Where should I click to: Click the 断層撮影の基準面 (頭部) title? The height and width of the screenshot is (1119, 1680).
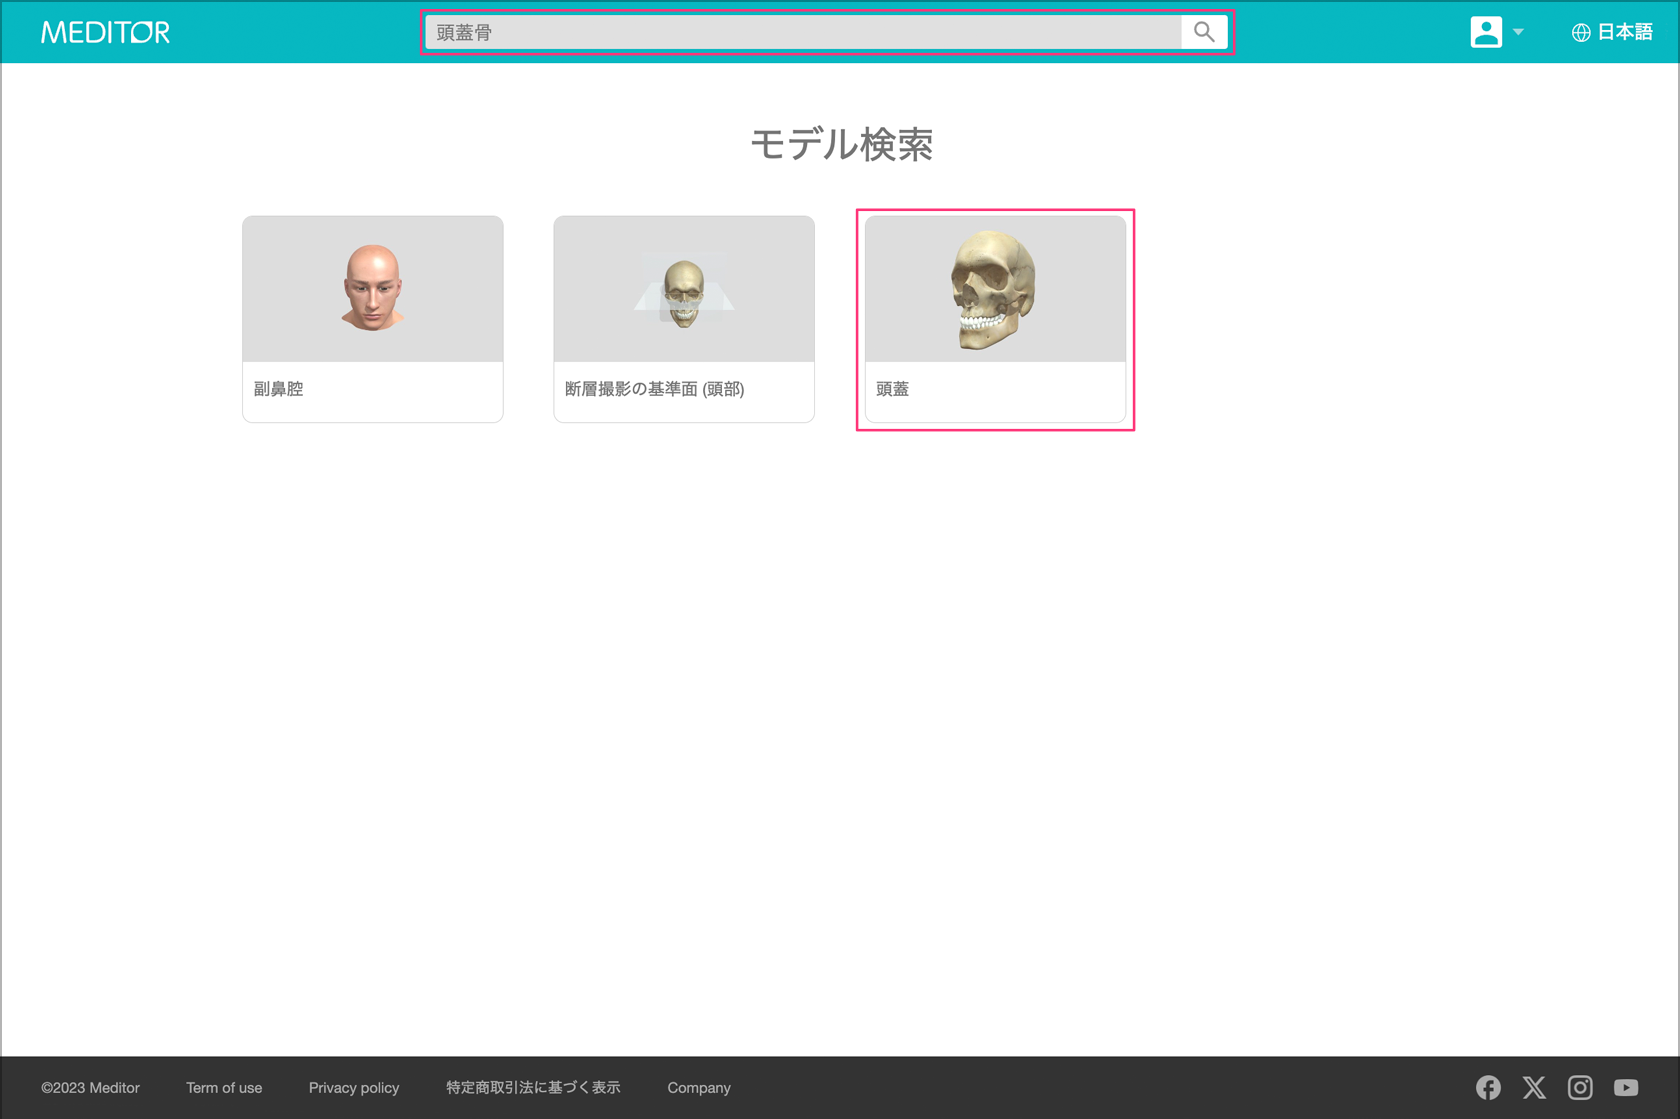tap(654, 389)
